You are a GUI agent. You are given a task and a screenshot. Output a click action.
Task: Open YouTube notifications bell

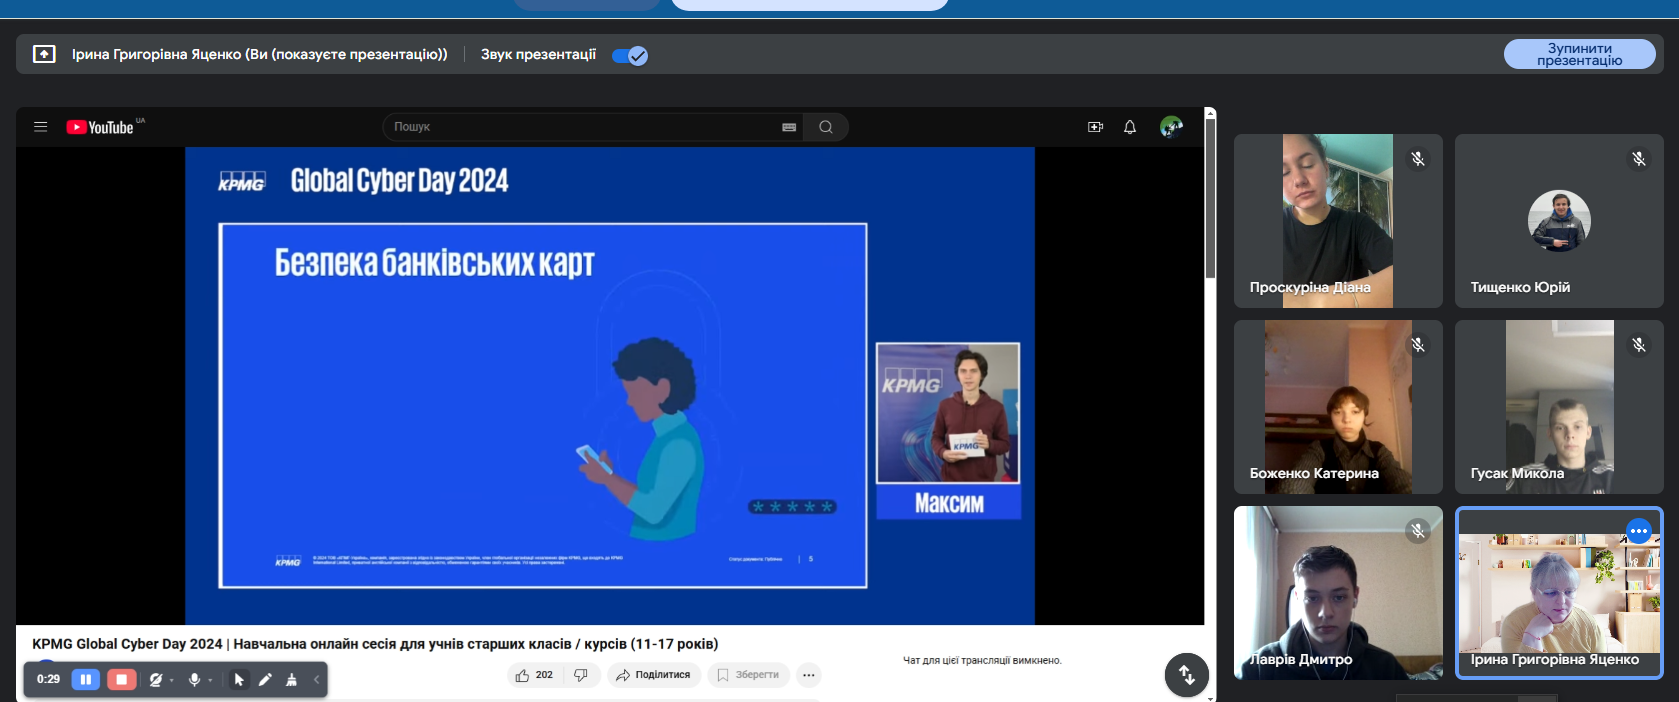pyautogui.click(x=1130, y=127)
